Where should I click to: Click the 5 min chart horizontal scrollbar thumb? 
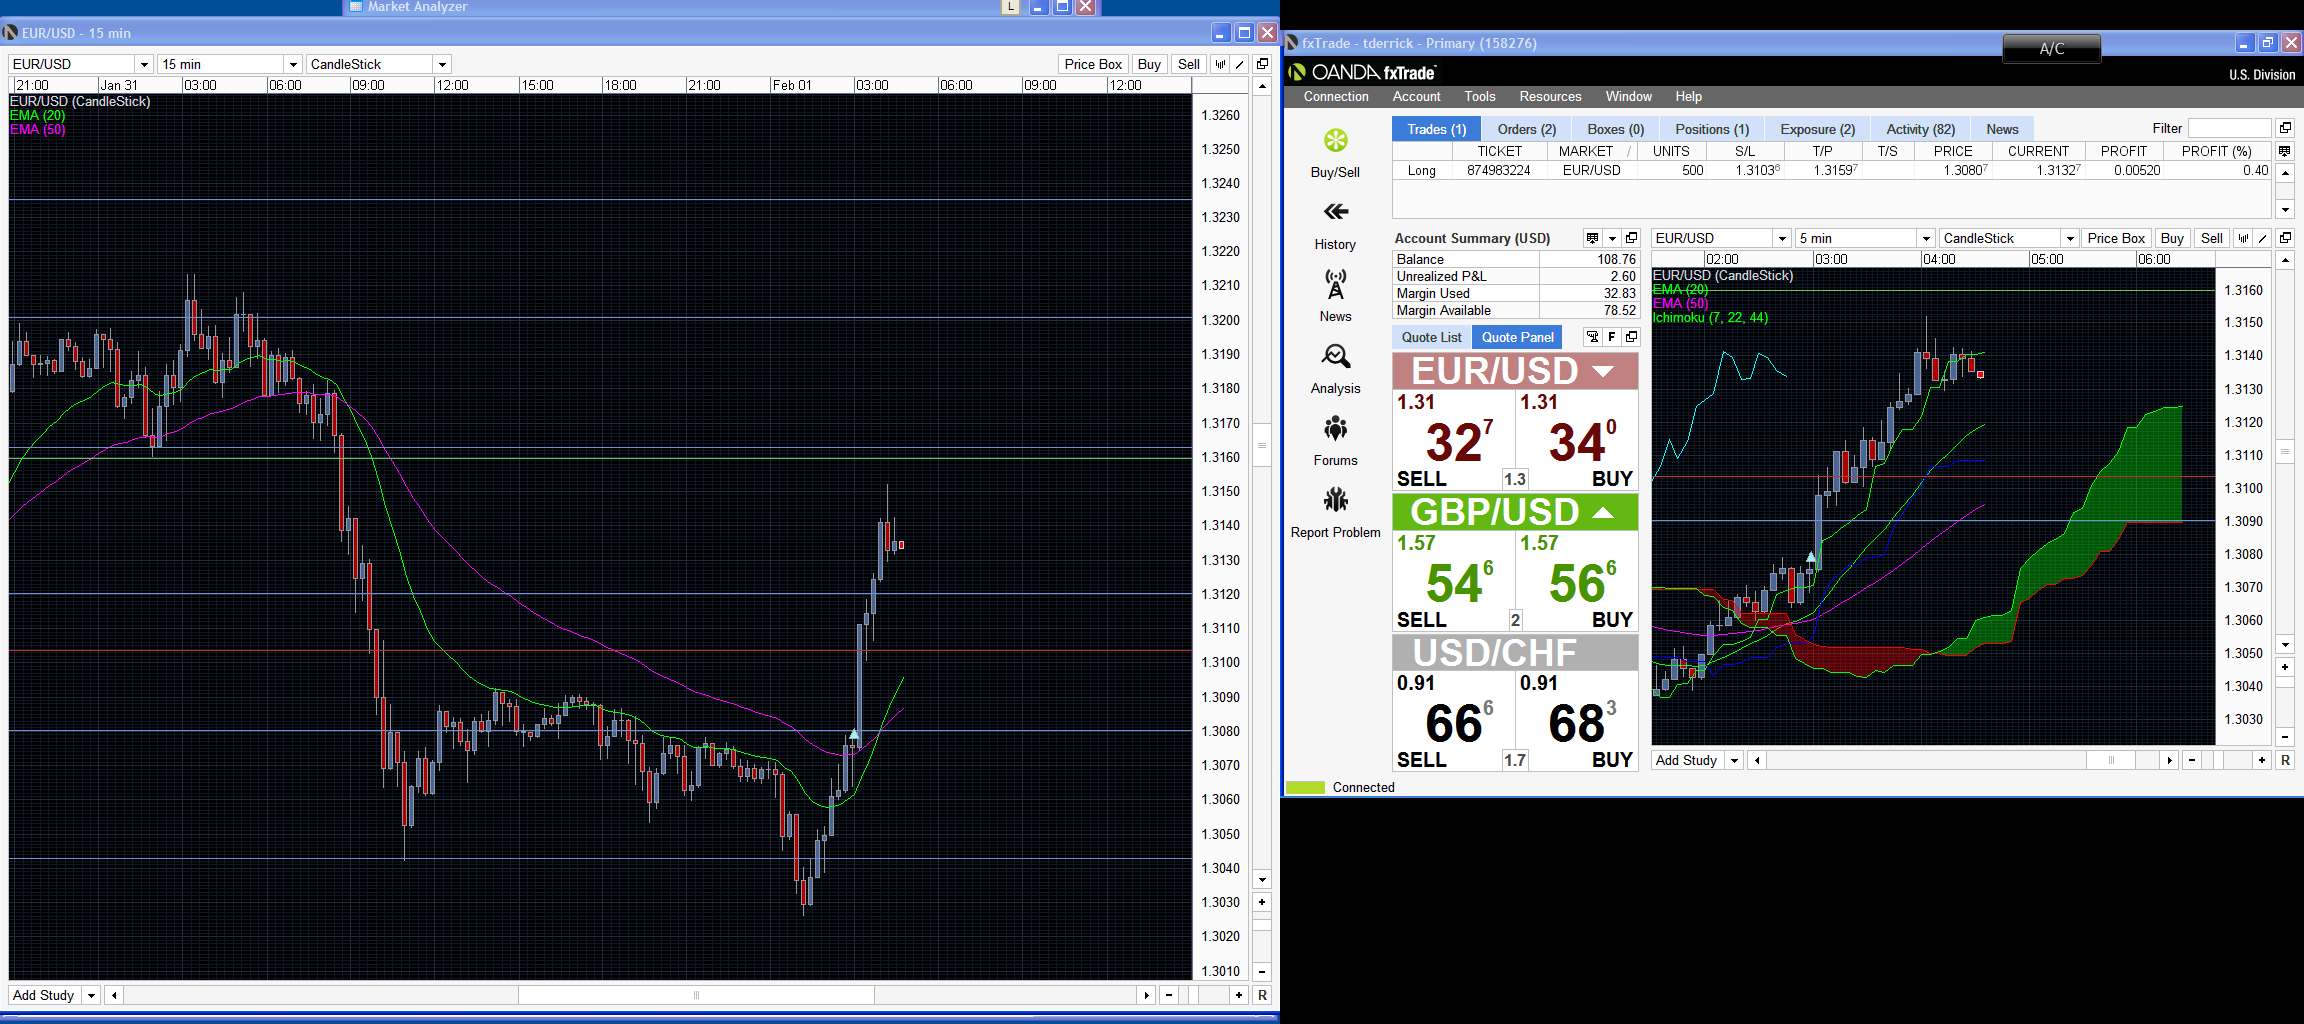pos(2111,760)
